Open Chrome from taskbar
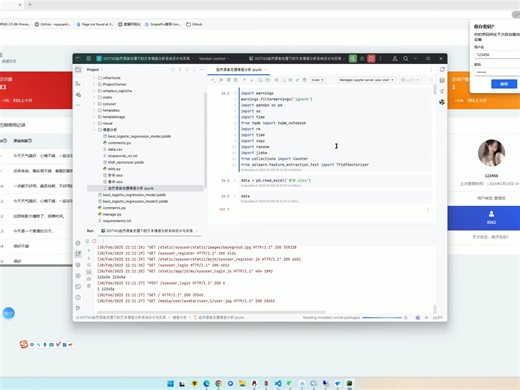The height and width of the screenshot is (390, 520). pos(218,384)
